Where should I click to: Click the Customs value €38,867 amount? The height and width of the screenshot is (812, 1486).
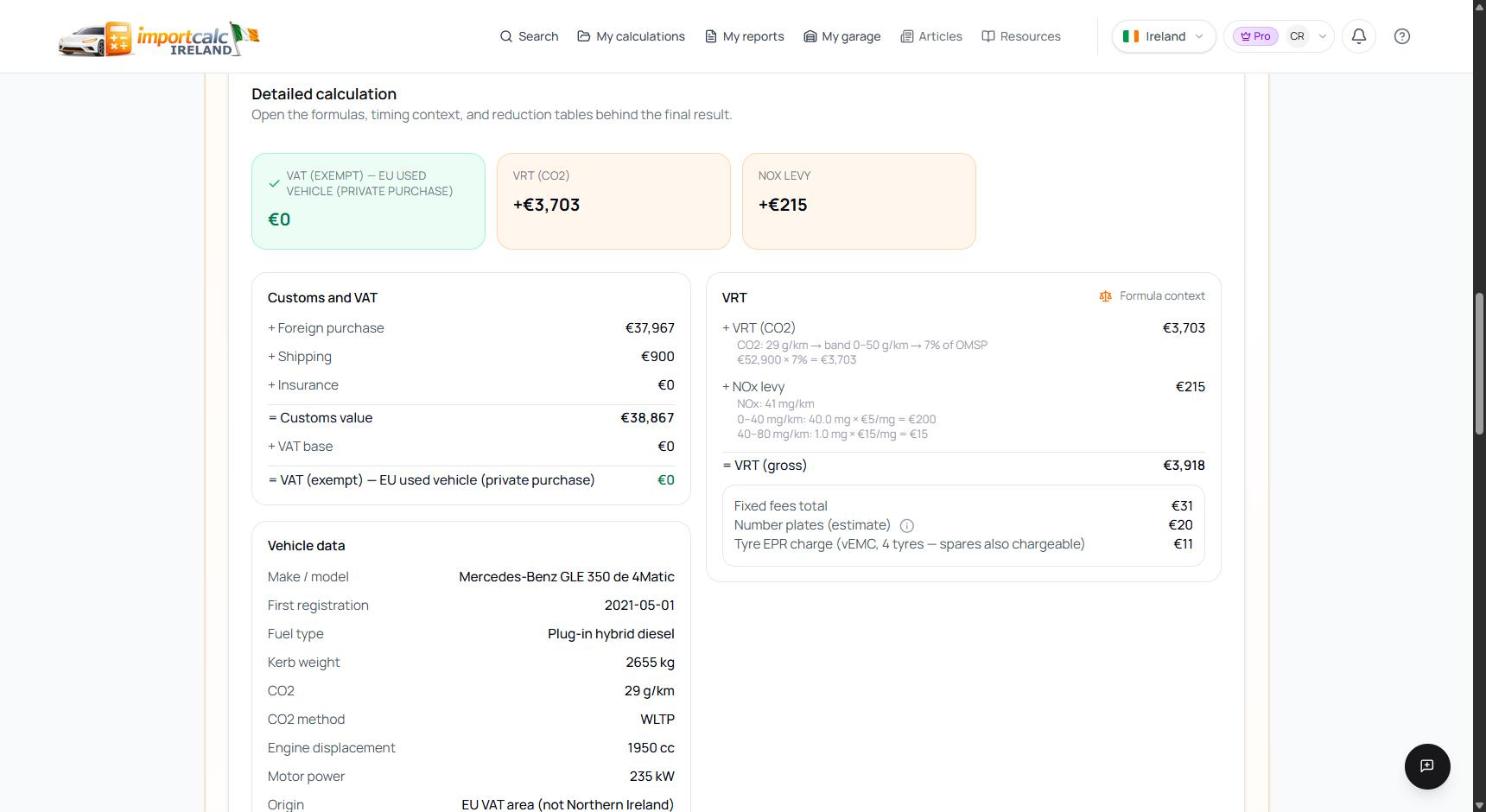647,418
